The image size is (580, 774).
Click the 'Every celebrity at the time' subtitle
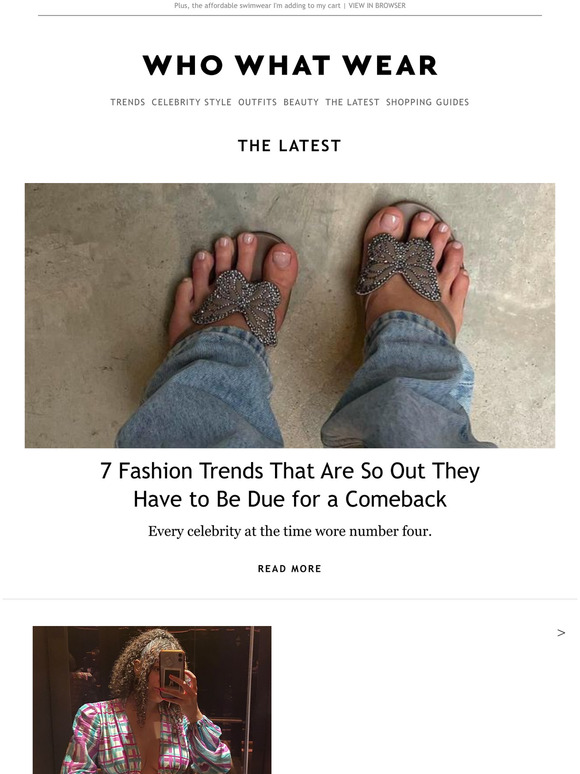click(x=290, y=531)
